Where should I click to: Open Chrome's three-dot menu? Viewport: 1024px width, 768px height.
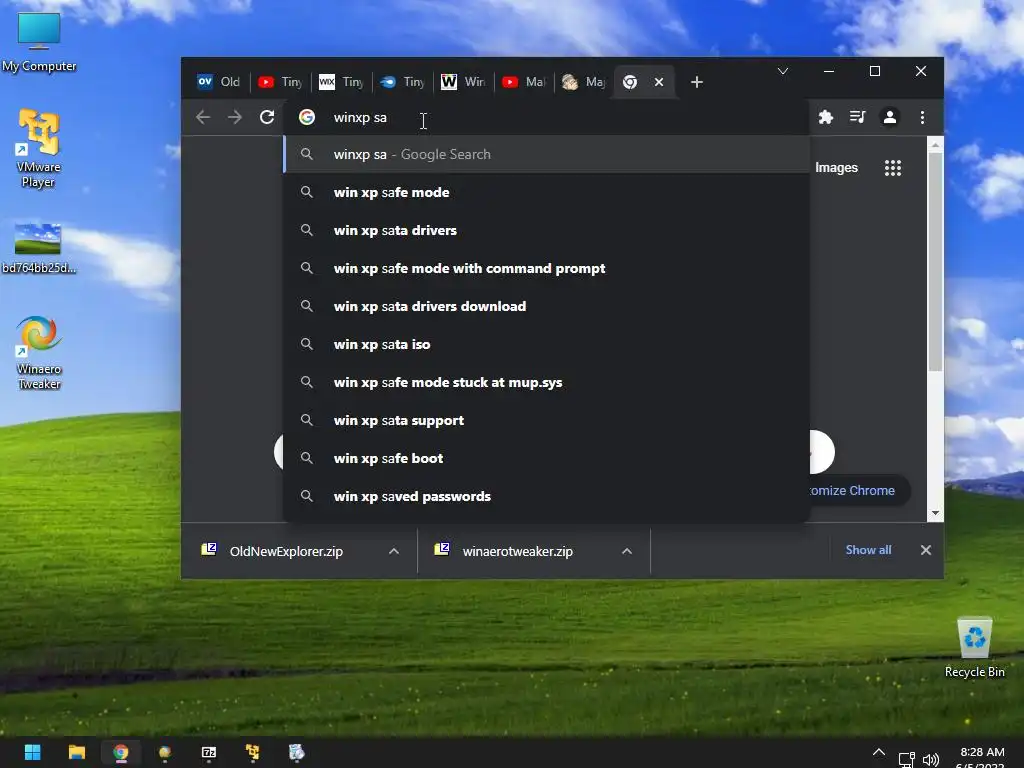click(x=922, y=118)
